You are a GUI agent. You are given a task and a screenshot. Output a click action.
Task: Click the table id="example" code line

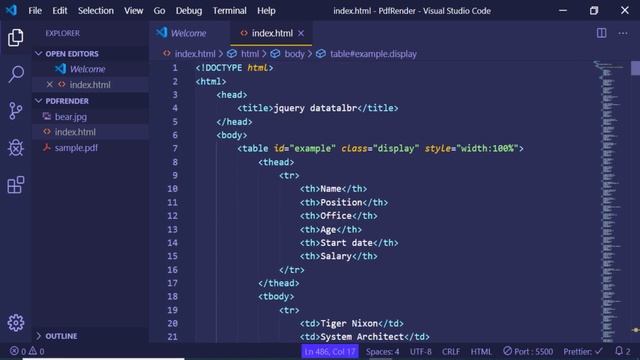click(x=380, y=149)
